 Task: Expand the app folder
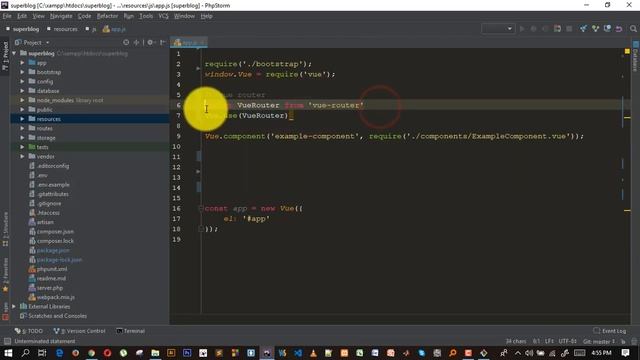pos(22,63)
